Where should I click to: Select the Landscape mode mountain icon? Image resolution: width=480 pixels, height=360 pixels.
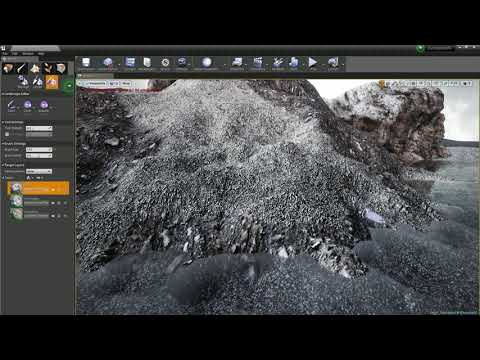[35, 68]
